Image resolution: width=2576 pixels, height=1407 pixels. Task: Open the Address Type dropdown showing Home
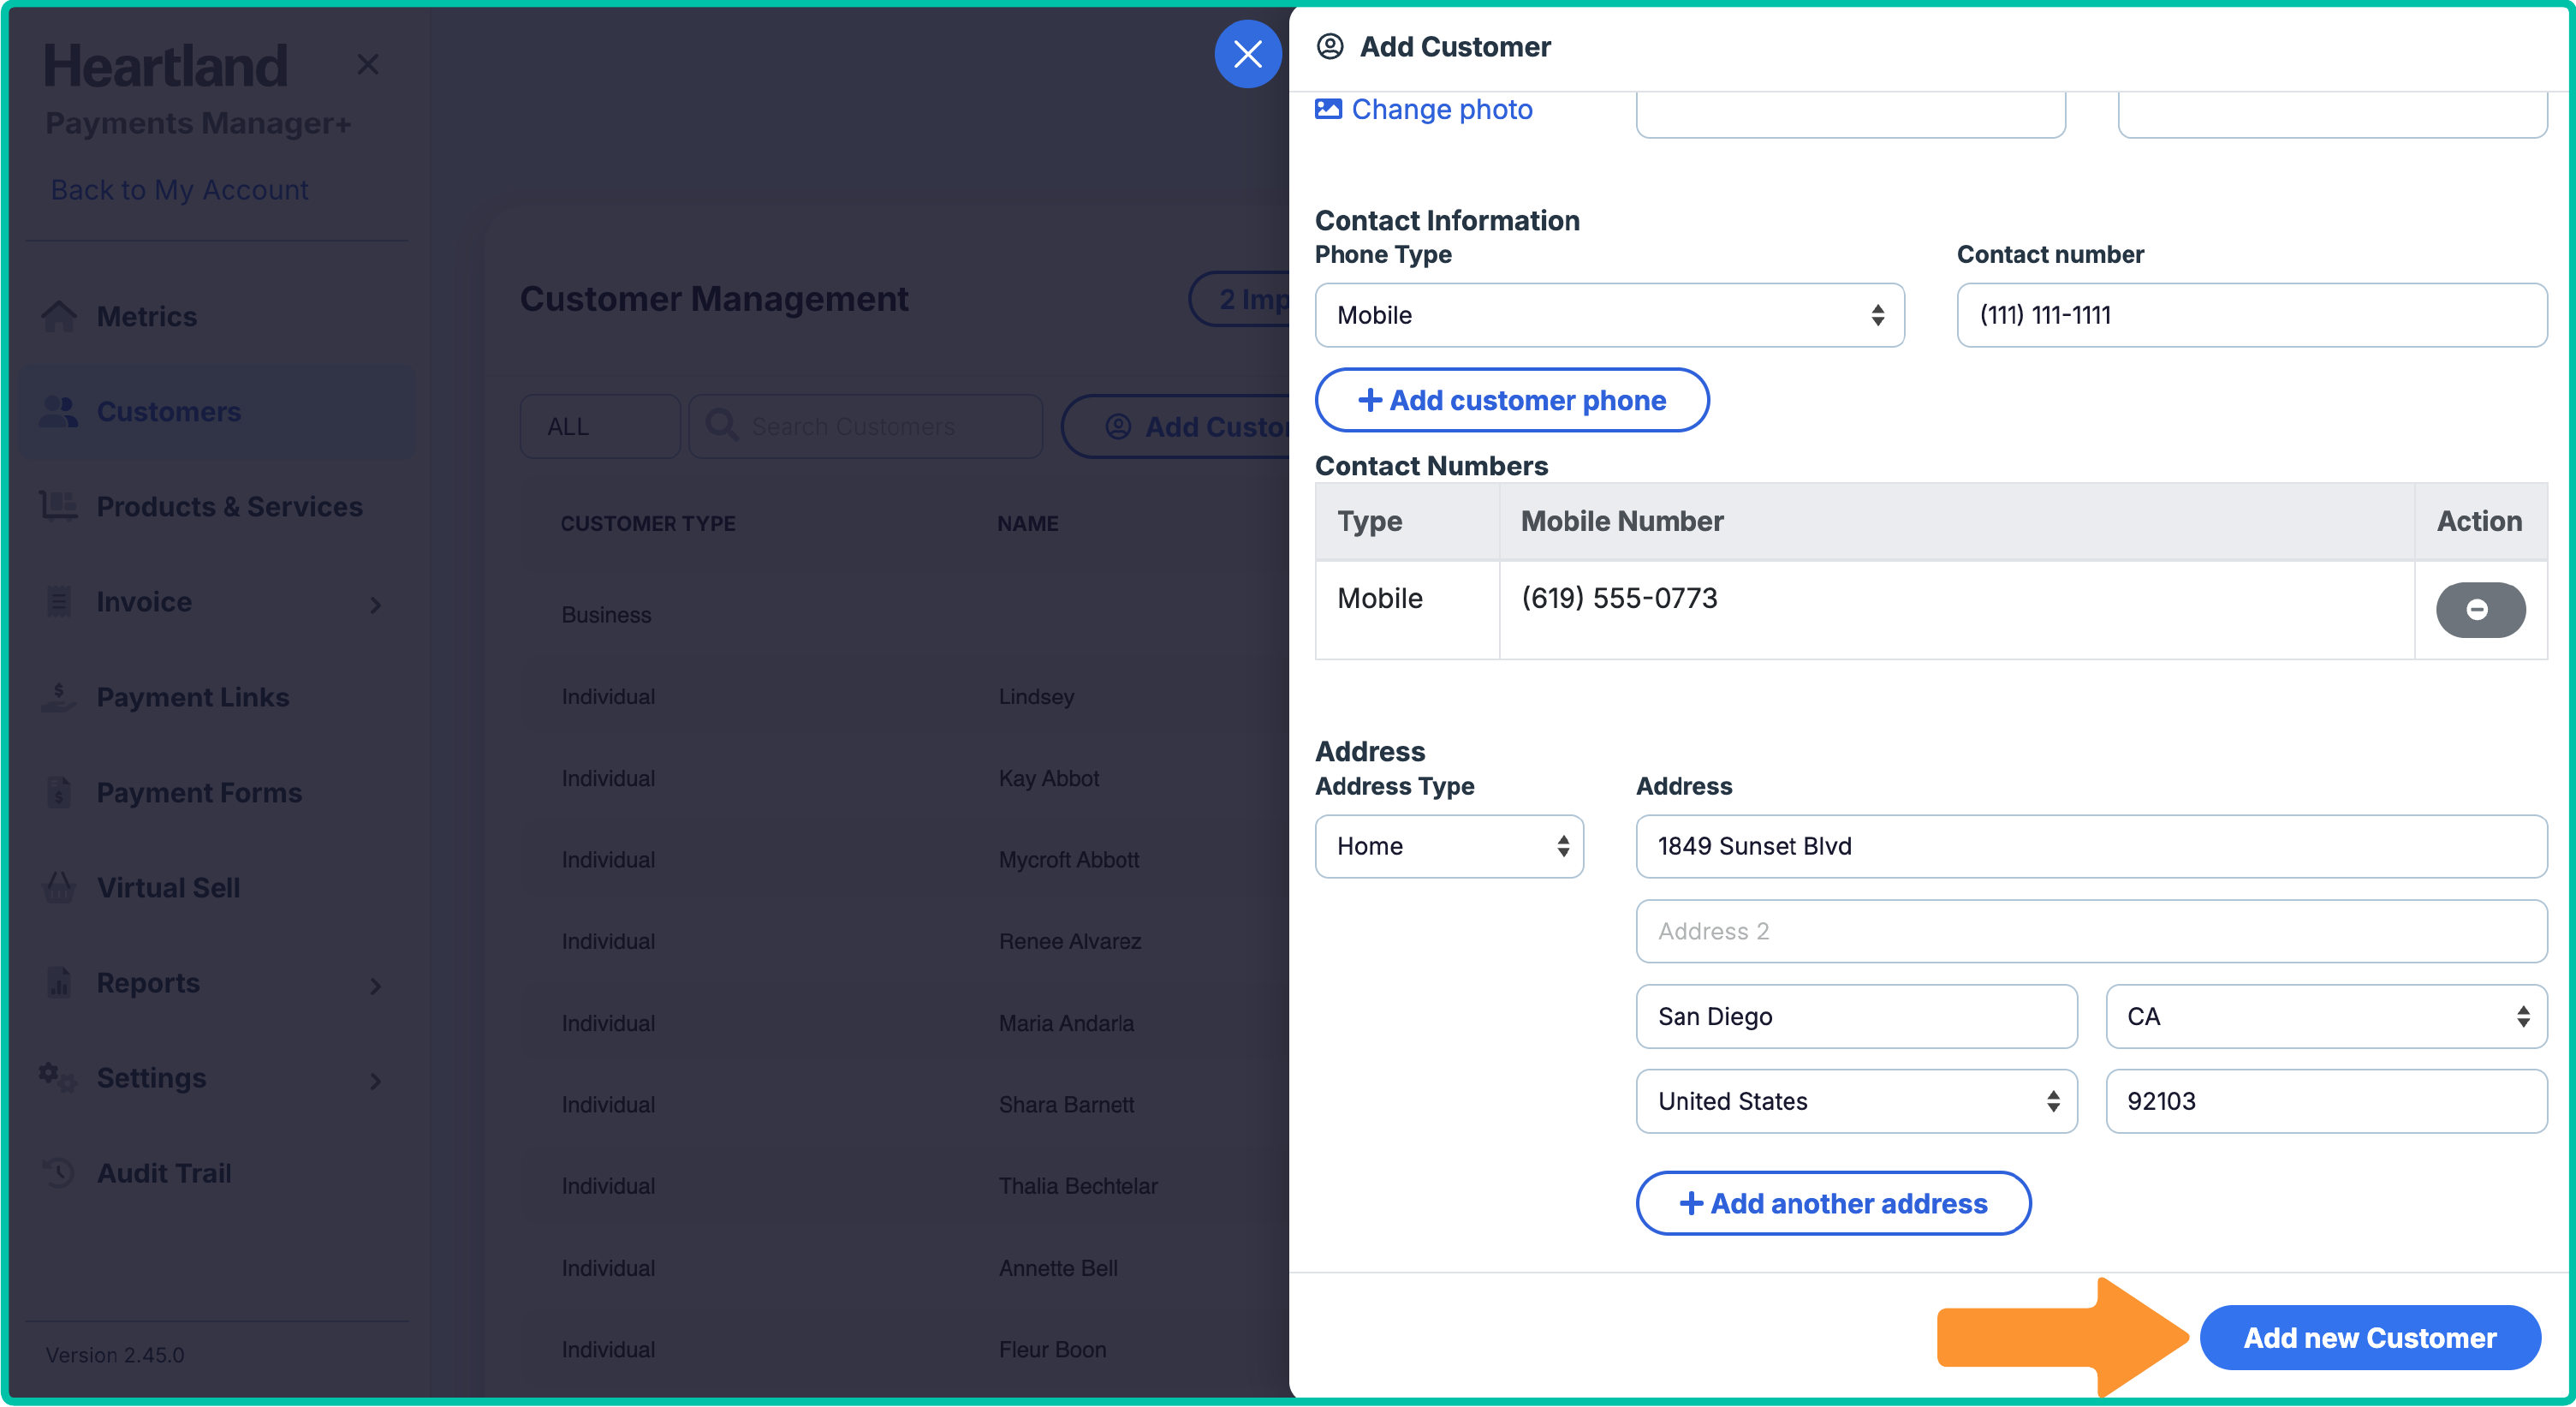1449,846
